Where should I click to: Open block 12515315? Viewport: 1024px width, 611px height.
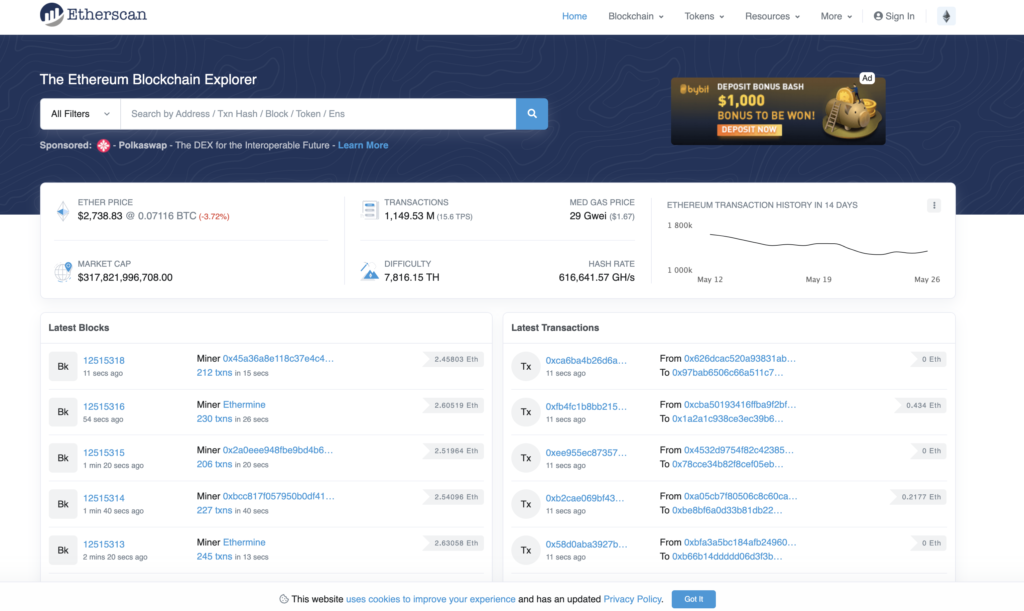click(104, 452)
